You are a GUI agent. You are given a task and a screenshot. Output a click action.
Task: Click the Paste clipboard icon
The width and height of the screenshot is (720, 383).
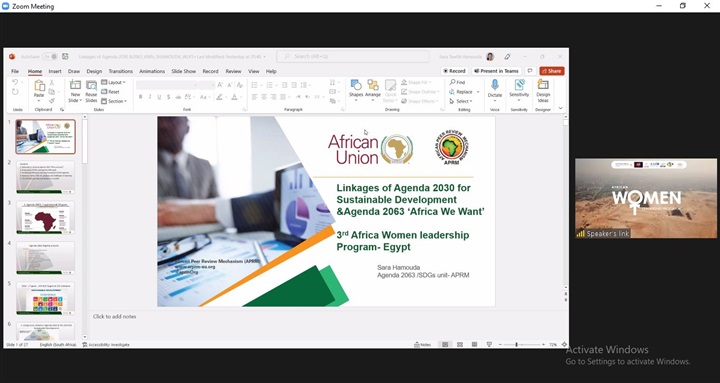tap(39, 85)
